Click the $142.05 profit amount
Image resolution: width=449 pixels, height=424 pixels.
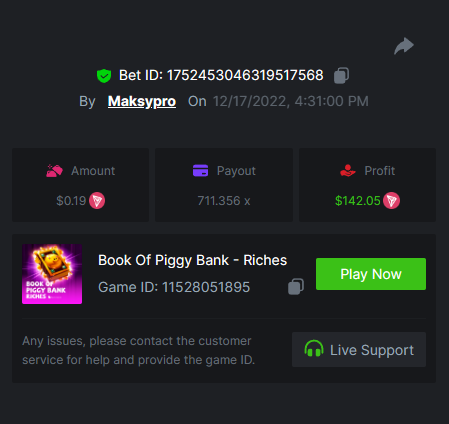pyautogui.click(x=357, y=201)
